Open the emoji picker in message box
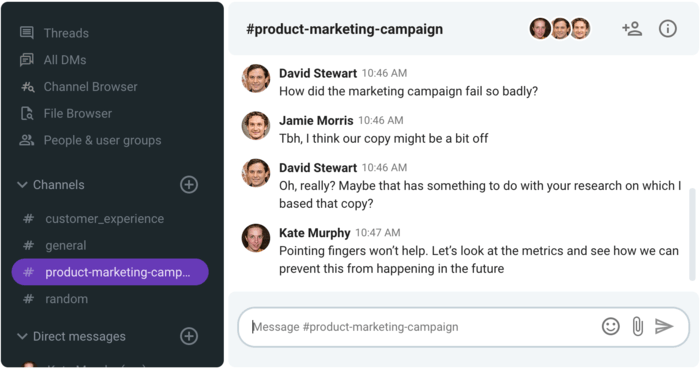 610,326
